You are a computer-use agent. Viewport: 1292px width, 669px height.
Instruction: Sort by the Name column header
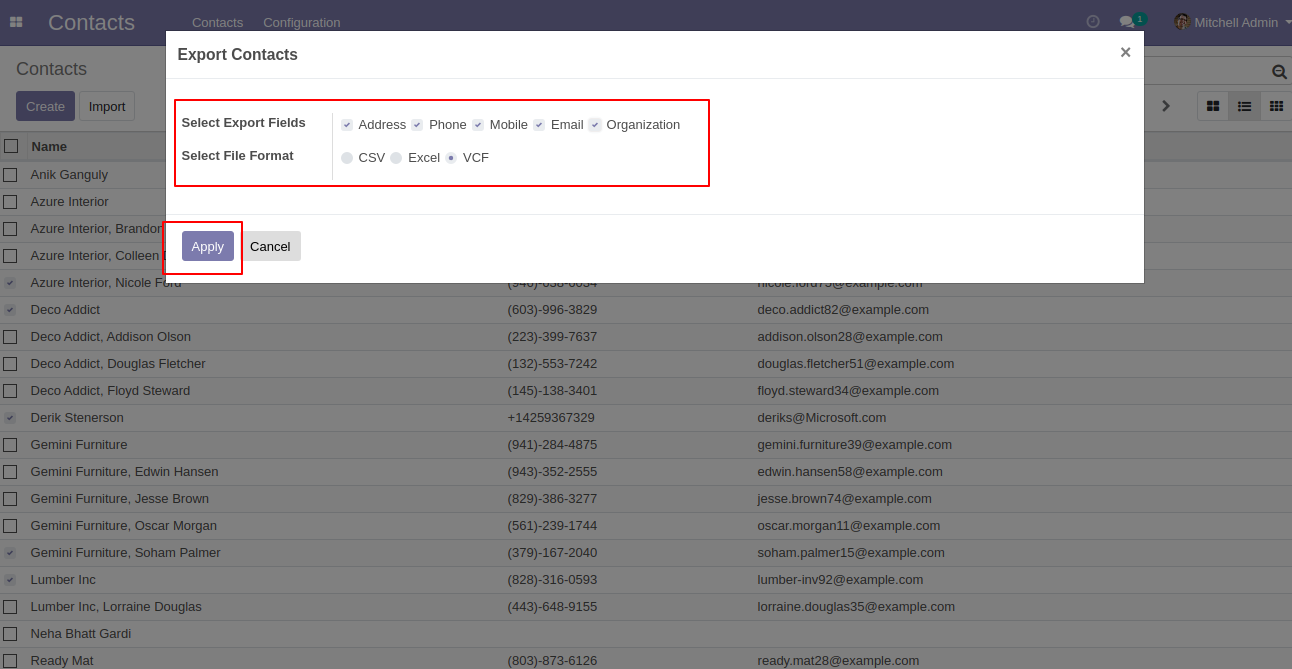point(49,146)
